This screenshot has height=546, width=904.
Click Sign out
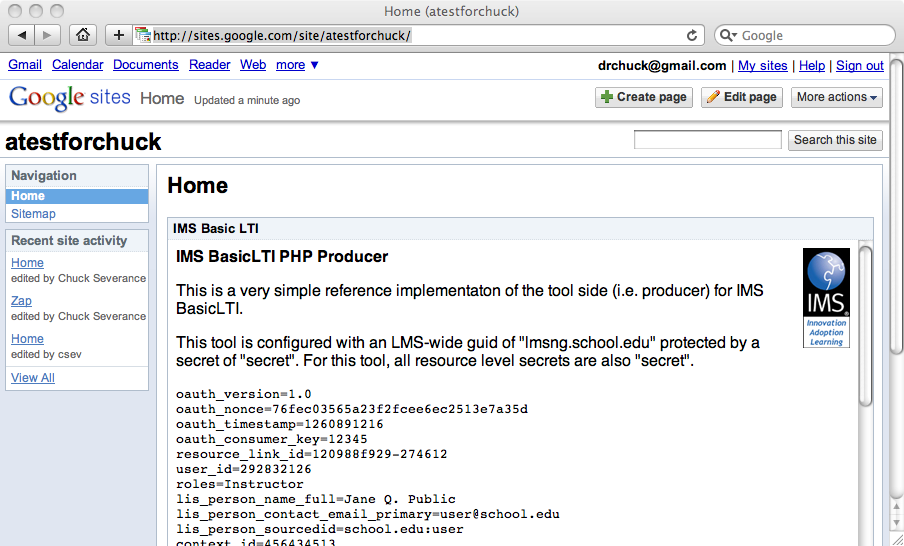[x=860, y=66]
